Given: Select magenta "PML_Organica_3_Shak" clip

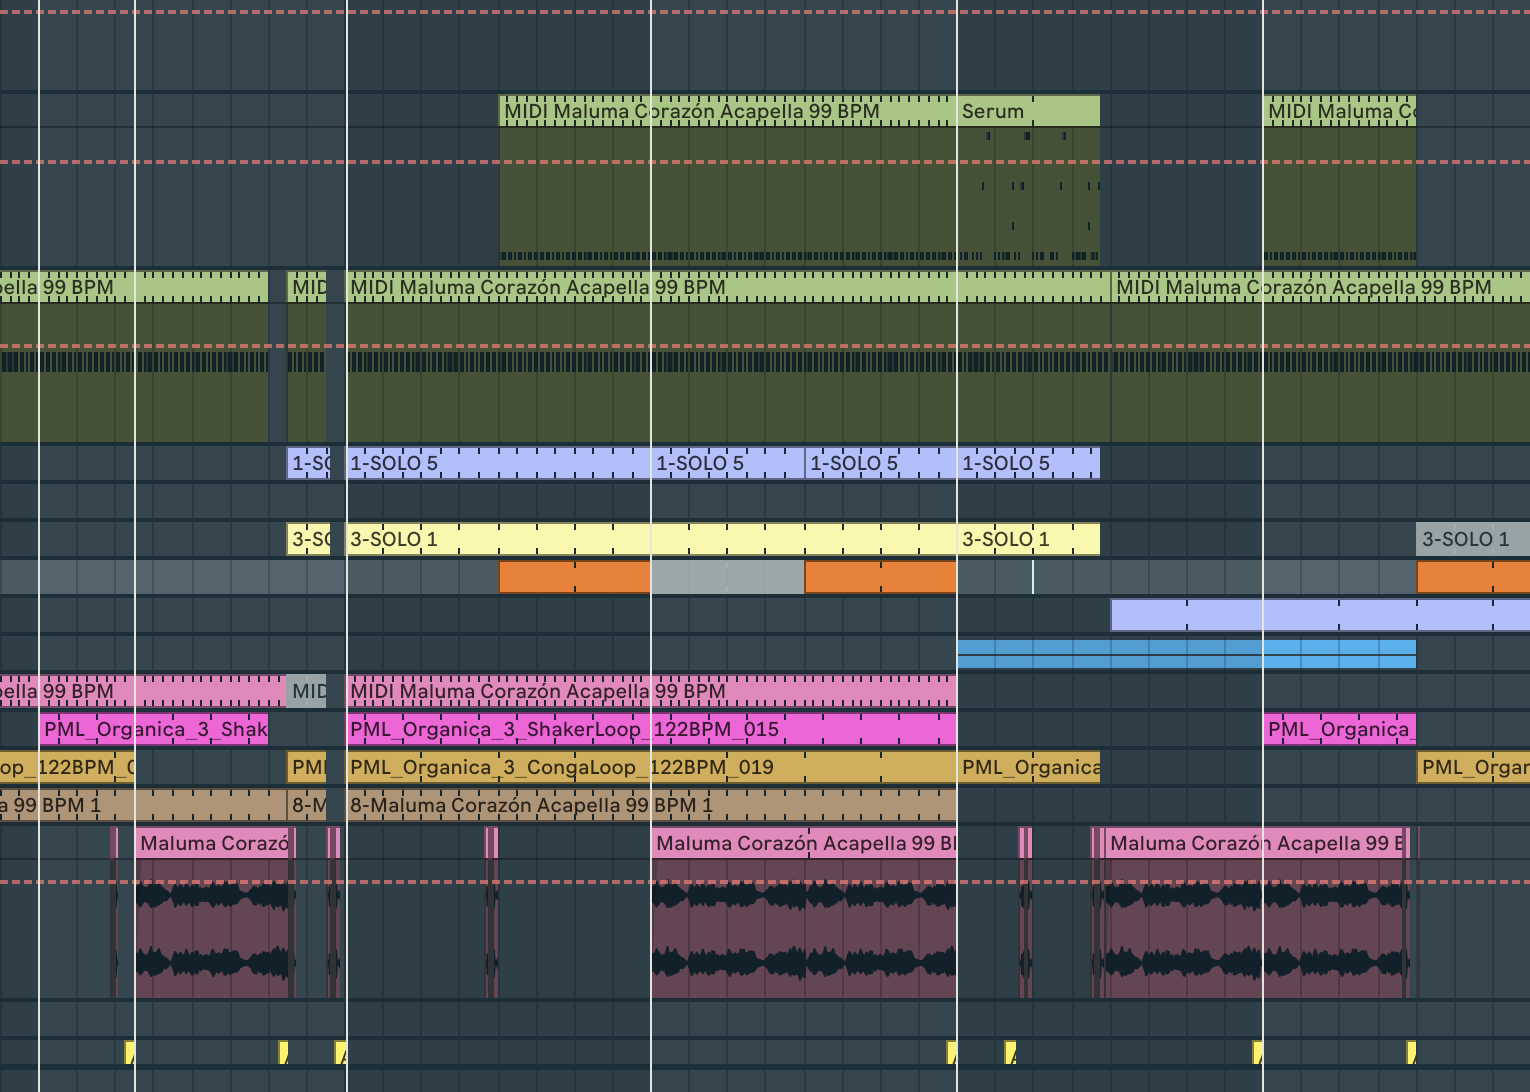Looking at the screenshot, I should point(154,729).
